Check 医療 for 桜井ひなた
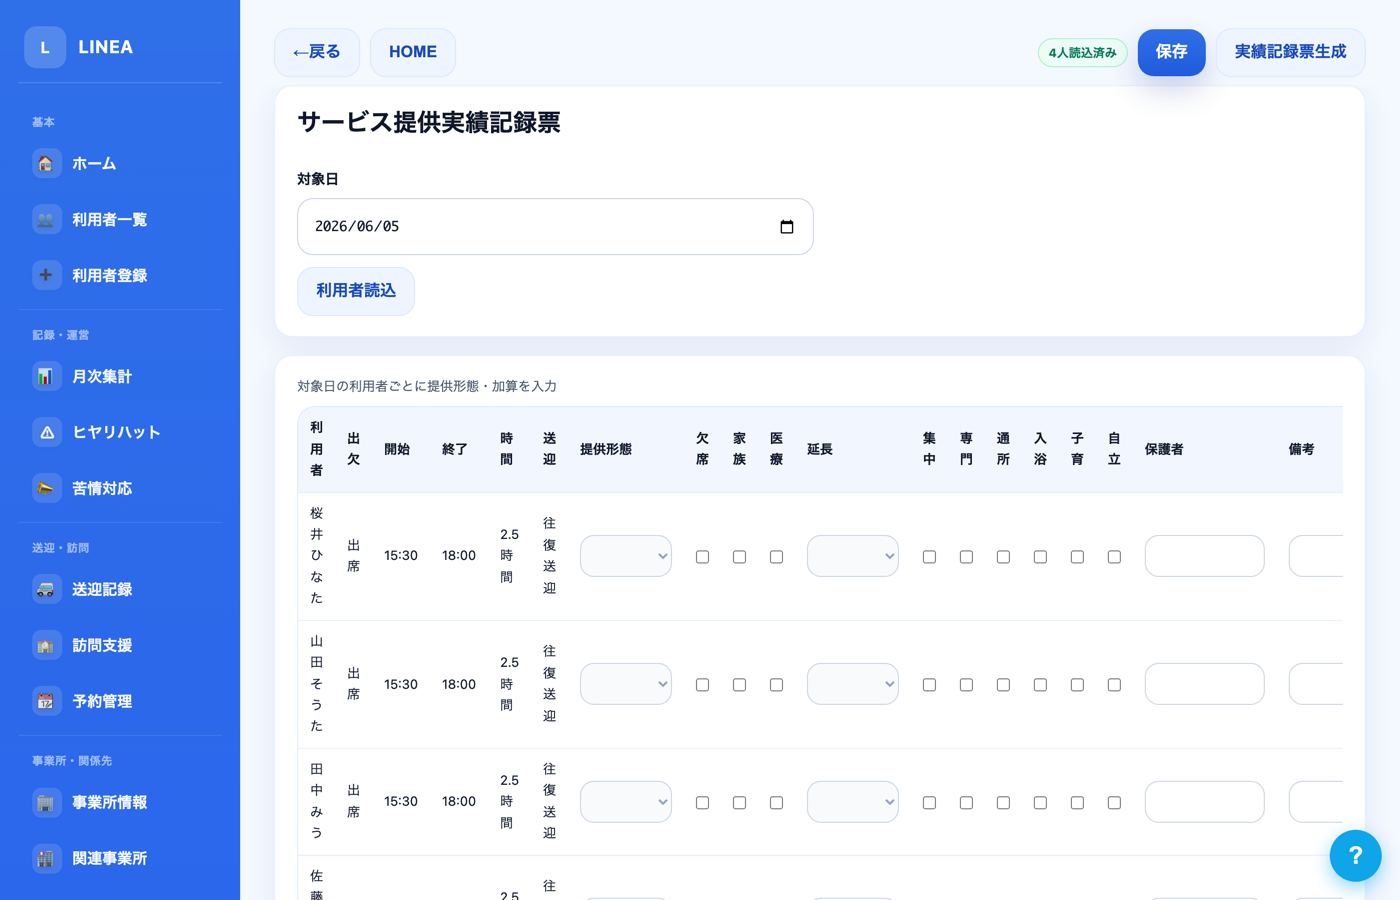The height and width of the screenshot is (900, 1400). click(776, 557)
